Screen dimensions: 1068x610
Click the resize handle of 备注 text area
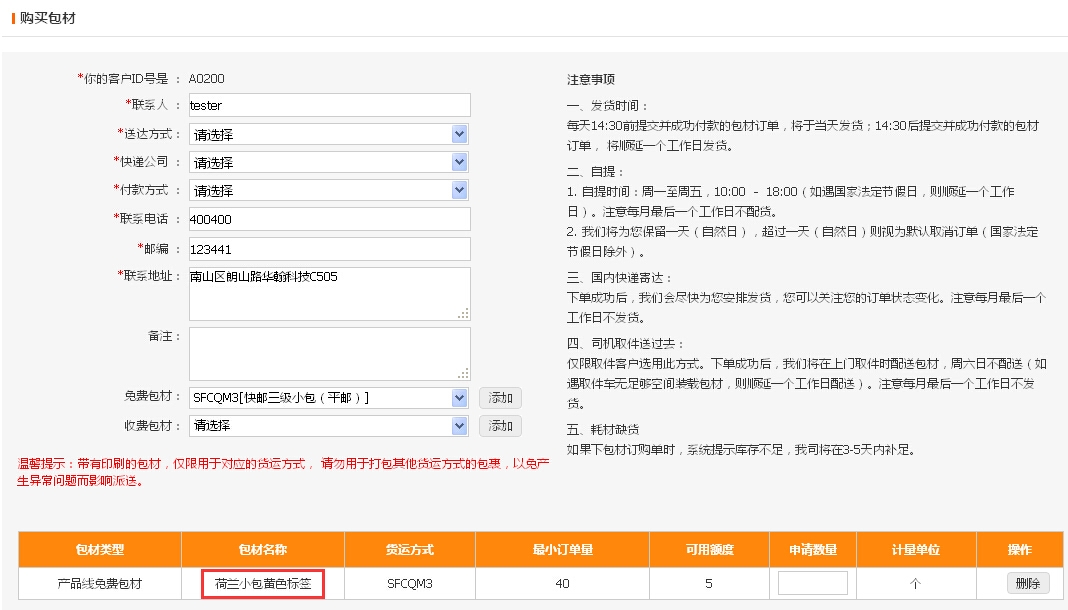463,374
